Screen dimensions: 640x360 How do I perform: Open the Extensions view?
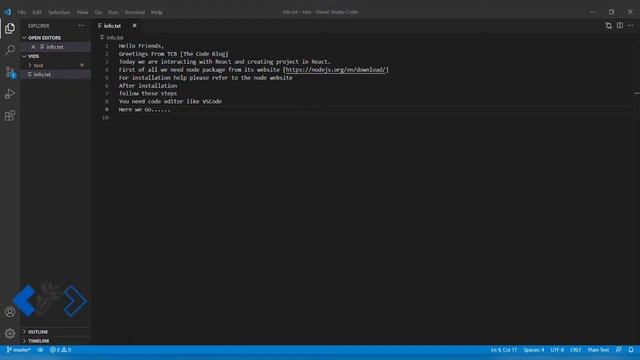(x=10, y=116)
